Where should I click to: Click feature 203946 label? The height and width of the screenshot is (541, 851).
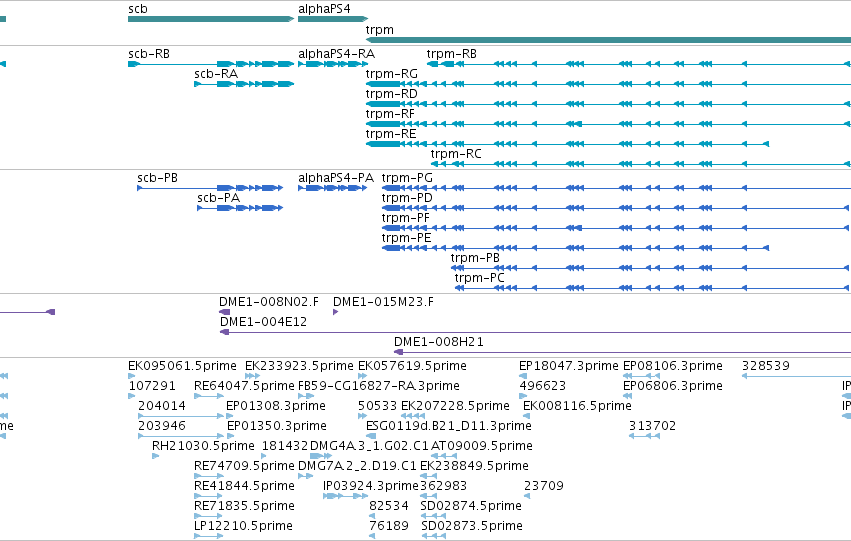pyautogui.click(x=162, y=427)
